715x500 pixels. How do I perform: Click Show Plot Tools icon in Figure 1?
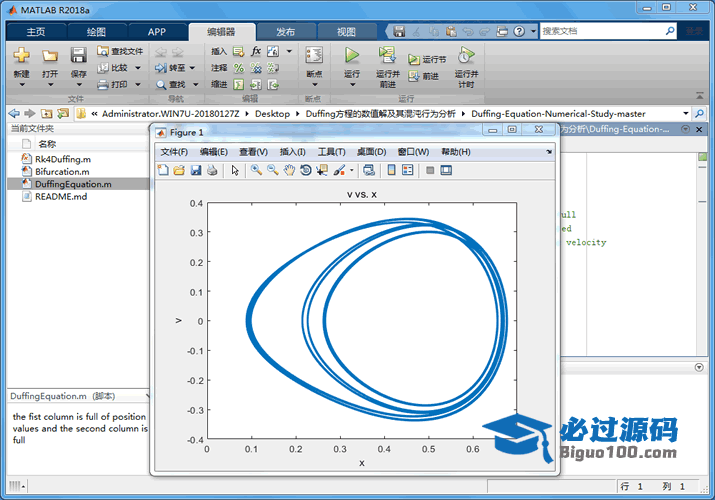tap(446, 170)
